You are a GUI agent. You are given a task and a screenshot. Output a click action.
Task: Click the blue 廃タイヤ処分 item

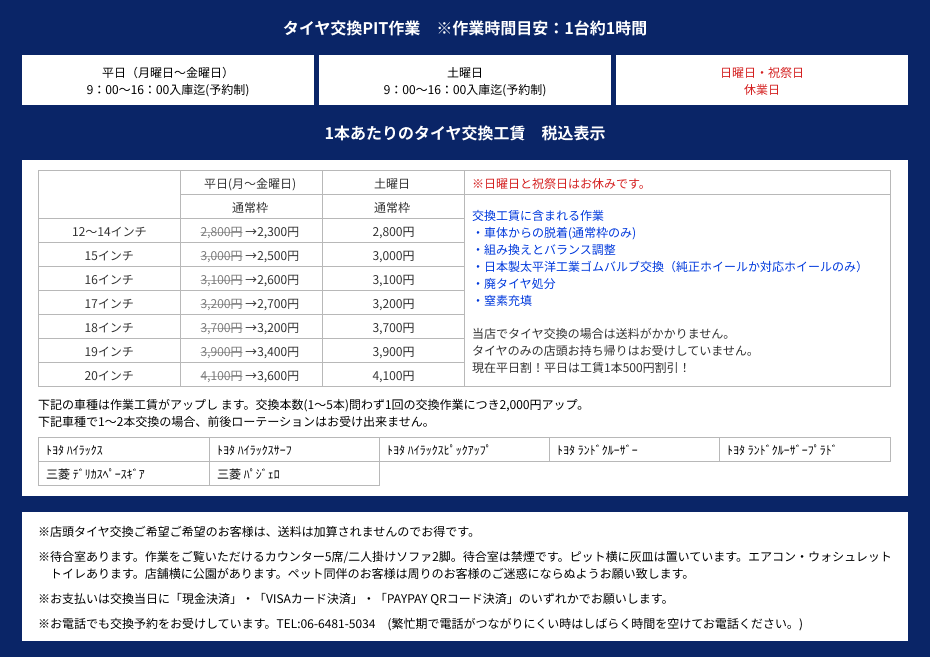tap(514, 283)
